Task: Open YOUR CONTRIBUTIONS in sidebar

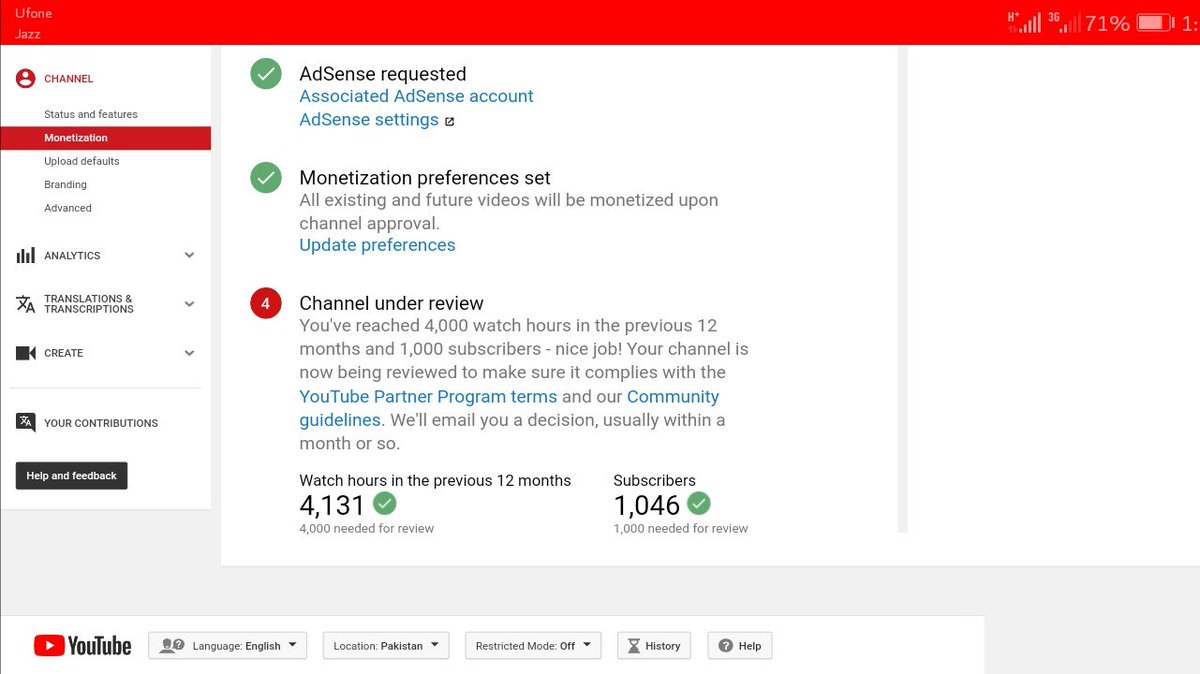Action: click(x=101, y=423)
